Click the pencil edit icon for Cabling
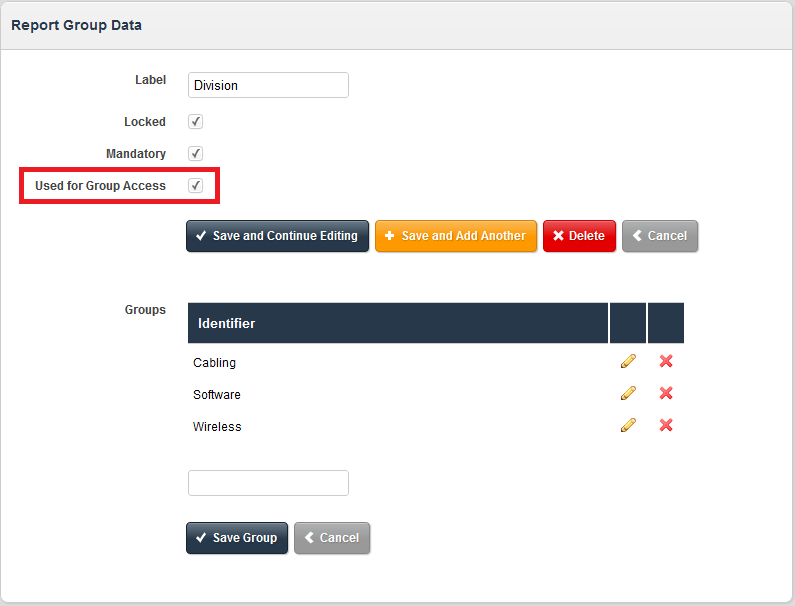The width and height of the screenshot is (795, 606). point(628,362)
